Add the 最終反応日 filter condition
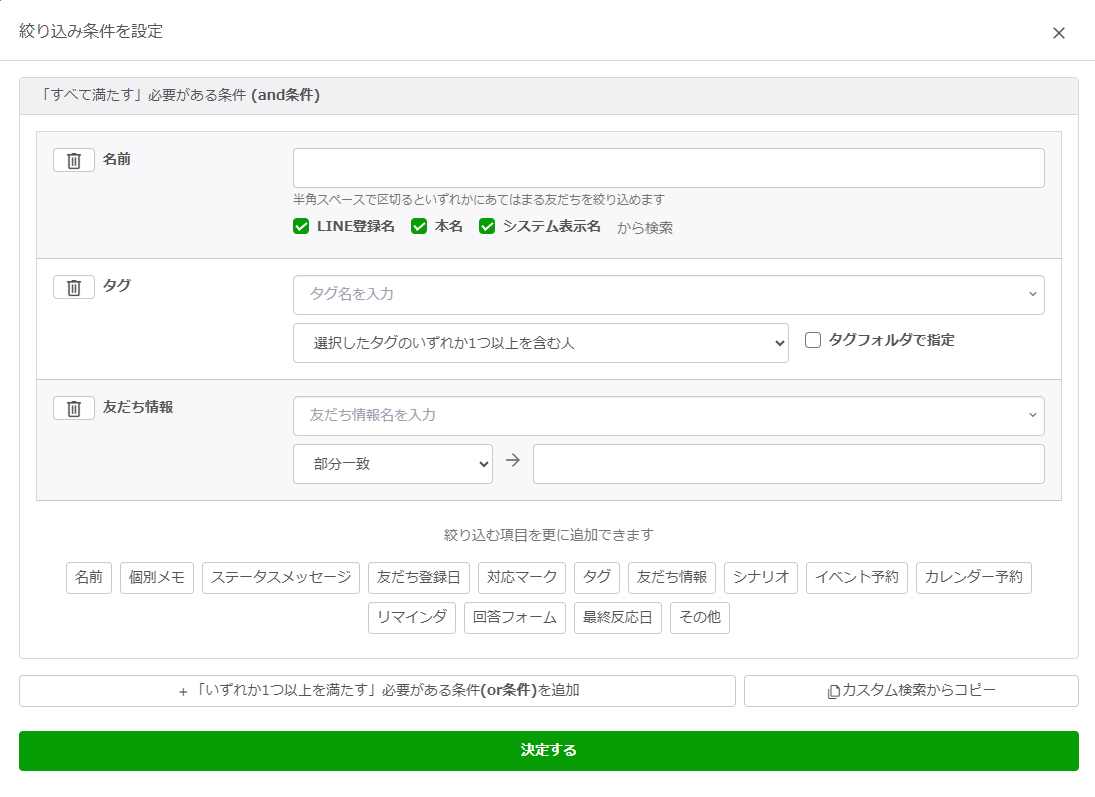Image resolution: width=1095 pixels, height=797 pixels. 617,617
